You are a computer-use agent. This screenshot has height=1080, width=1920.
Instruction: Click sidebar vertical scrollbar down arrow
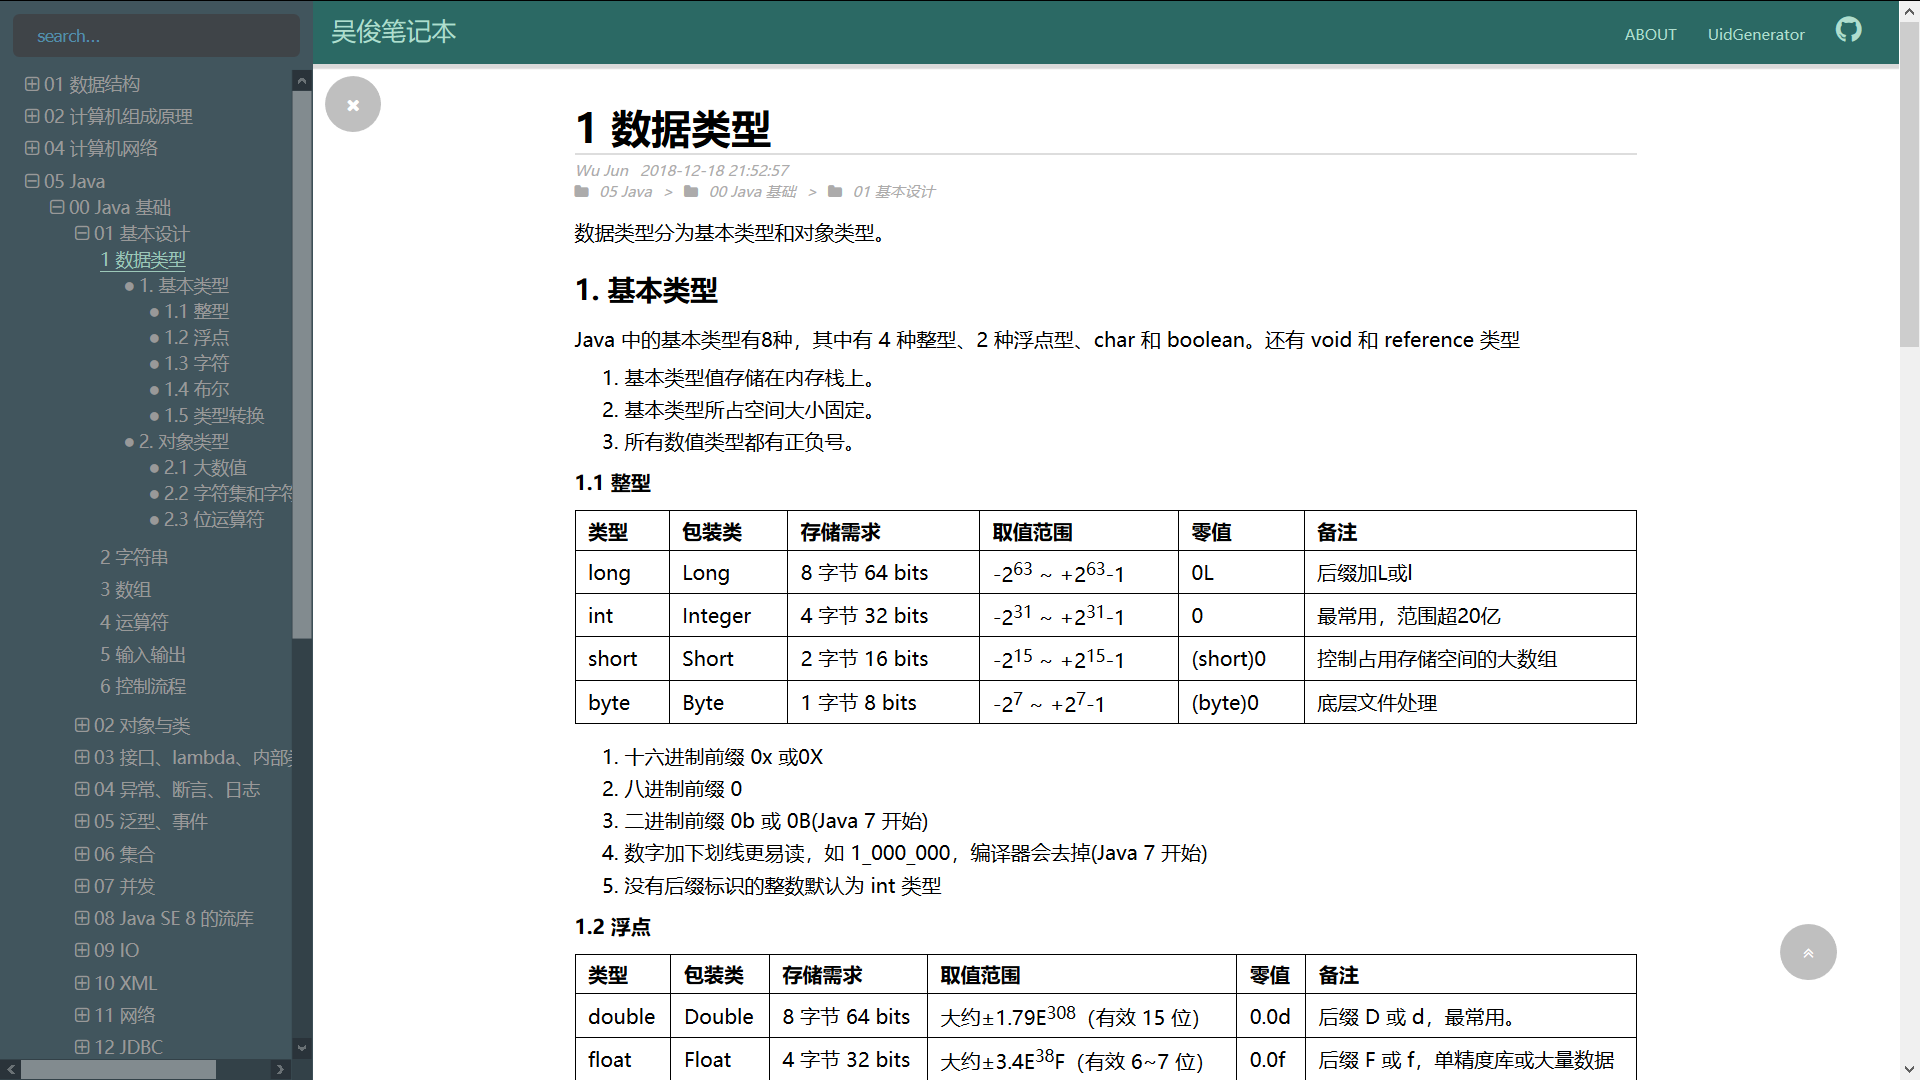click(301, 1048)
